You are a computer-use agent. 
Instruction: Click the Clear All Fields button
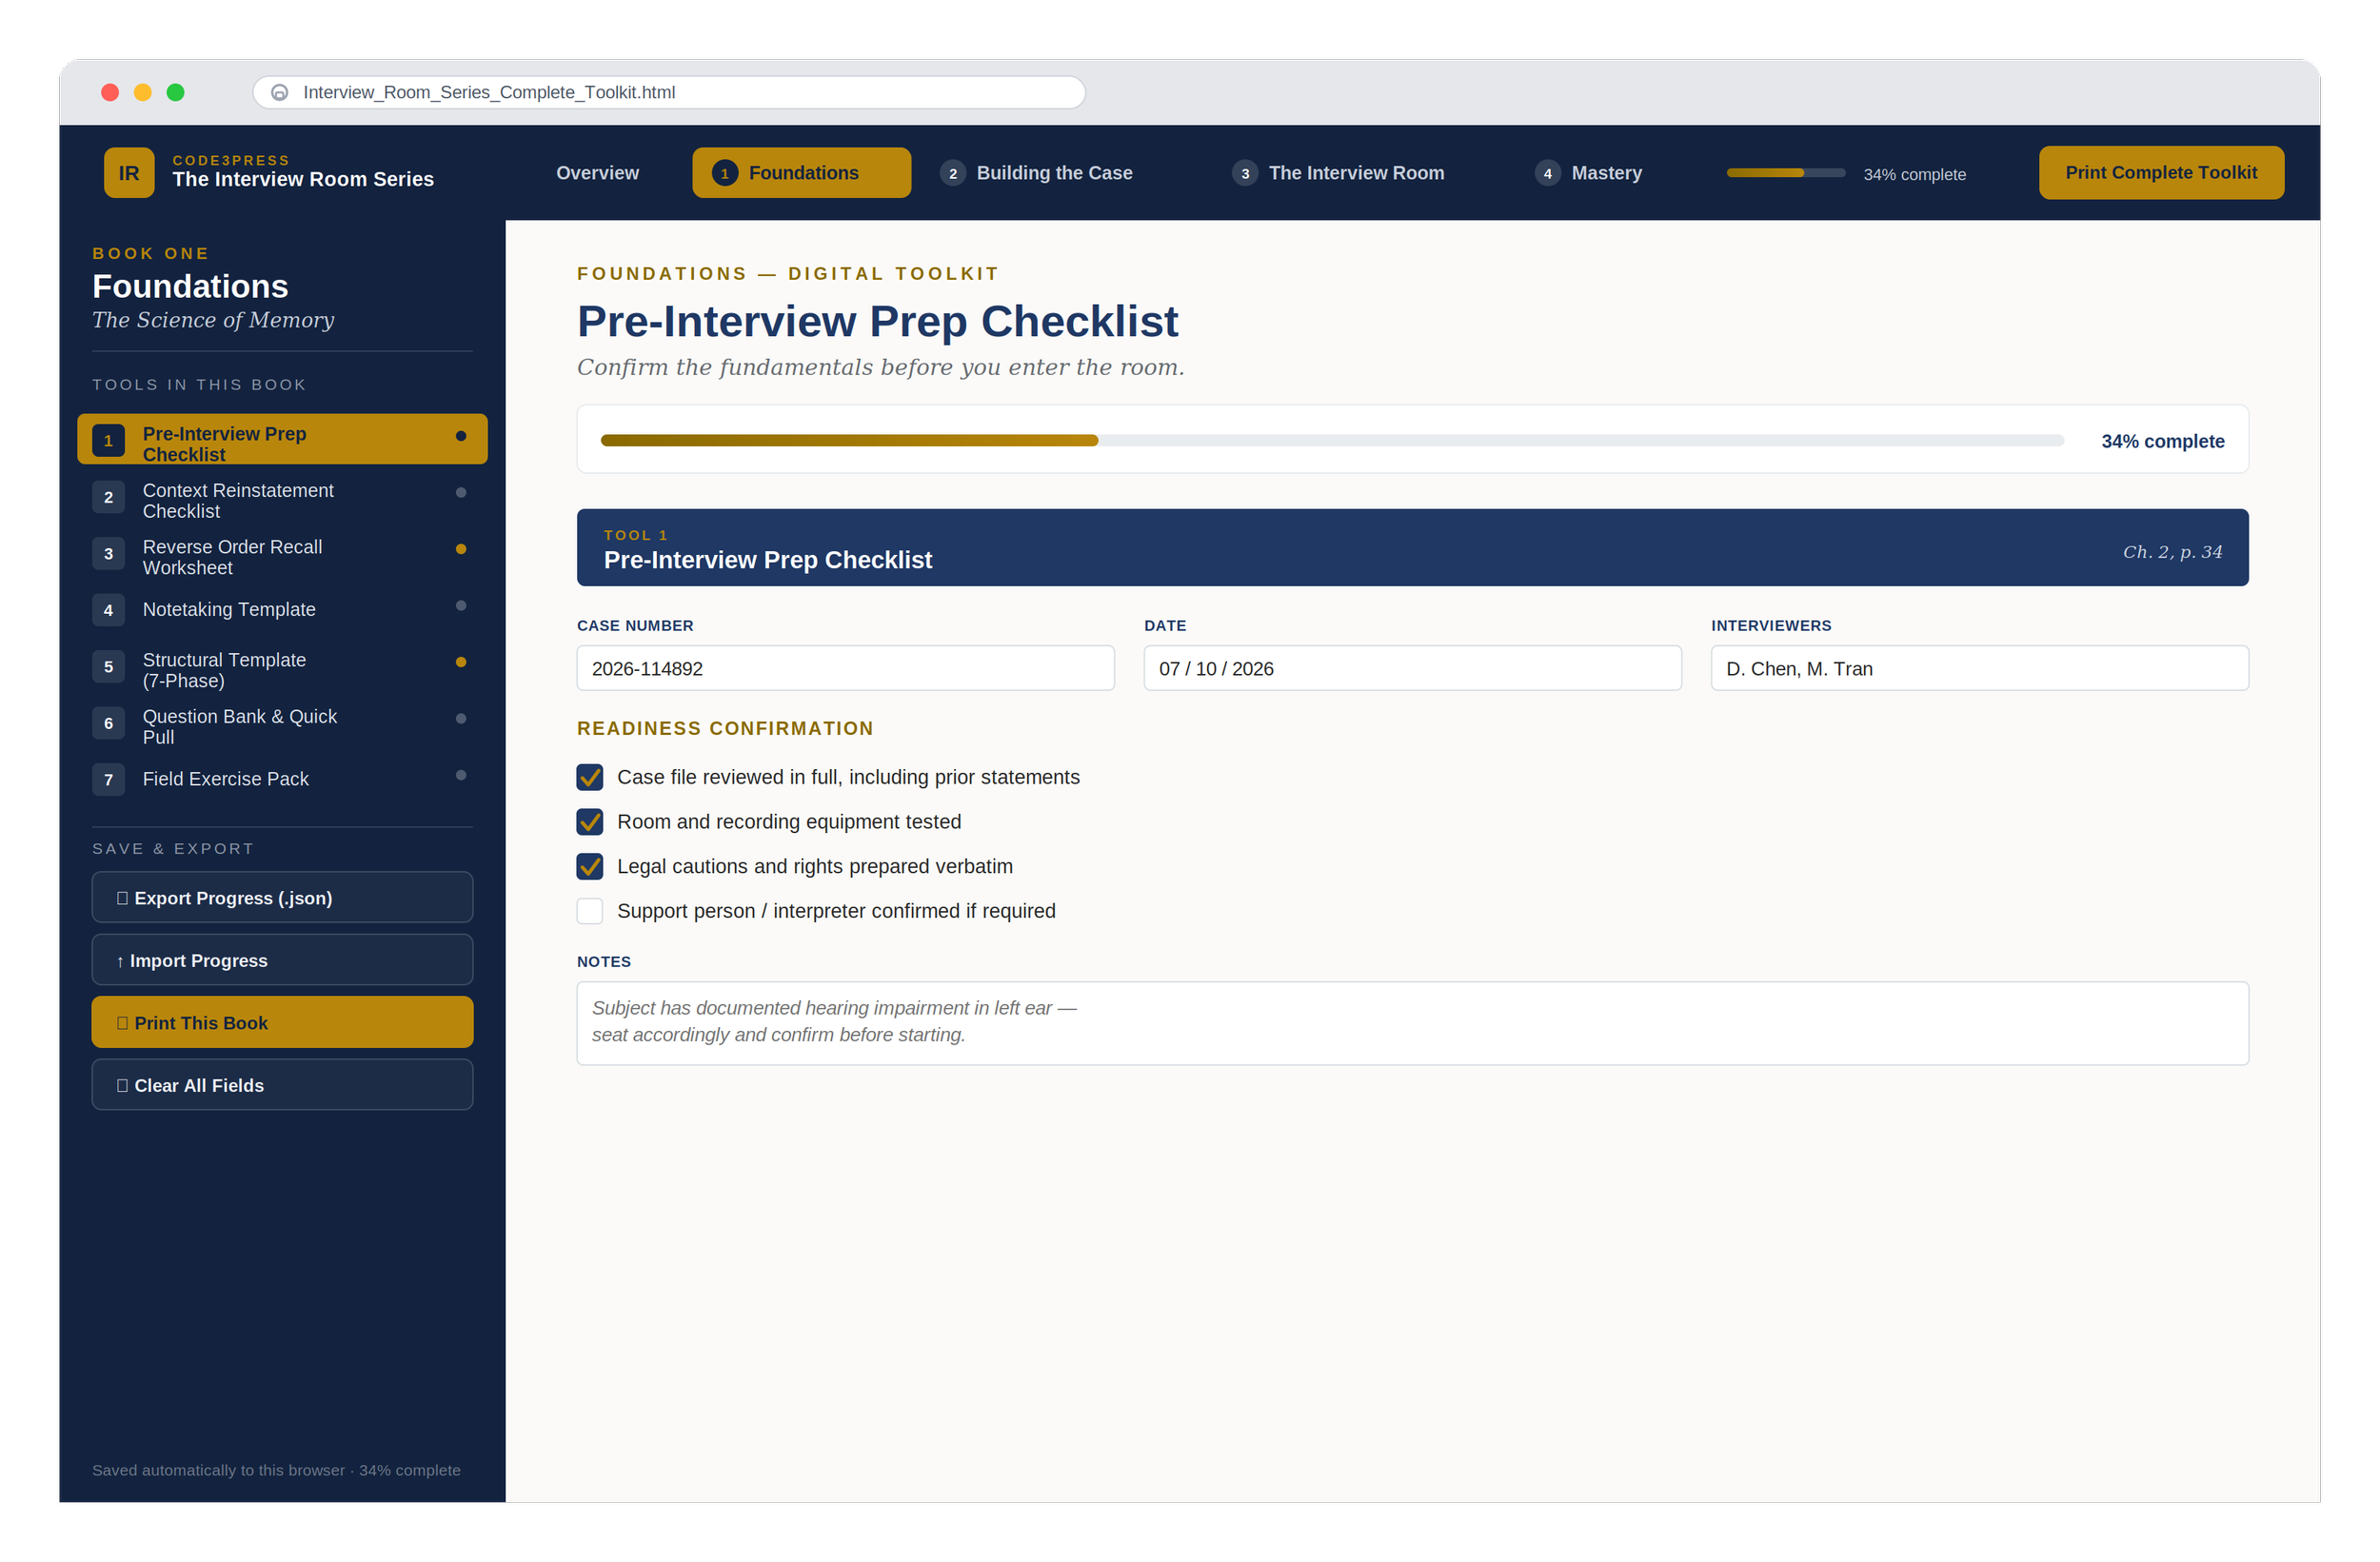[282, 1085]
